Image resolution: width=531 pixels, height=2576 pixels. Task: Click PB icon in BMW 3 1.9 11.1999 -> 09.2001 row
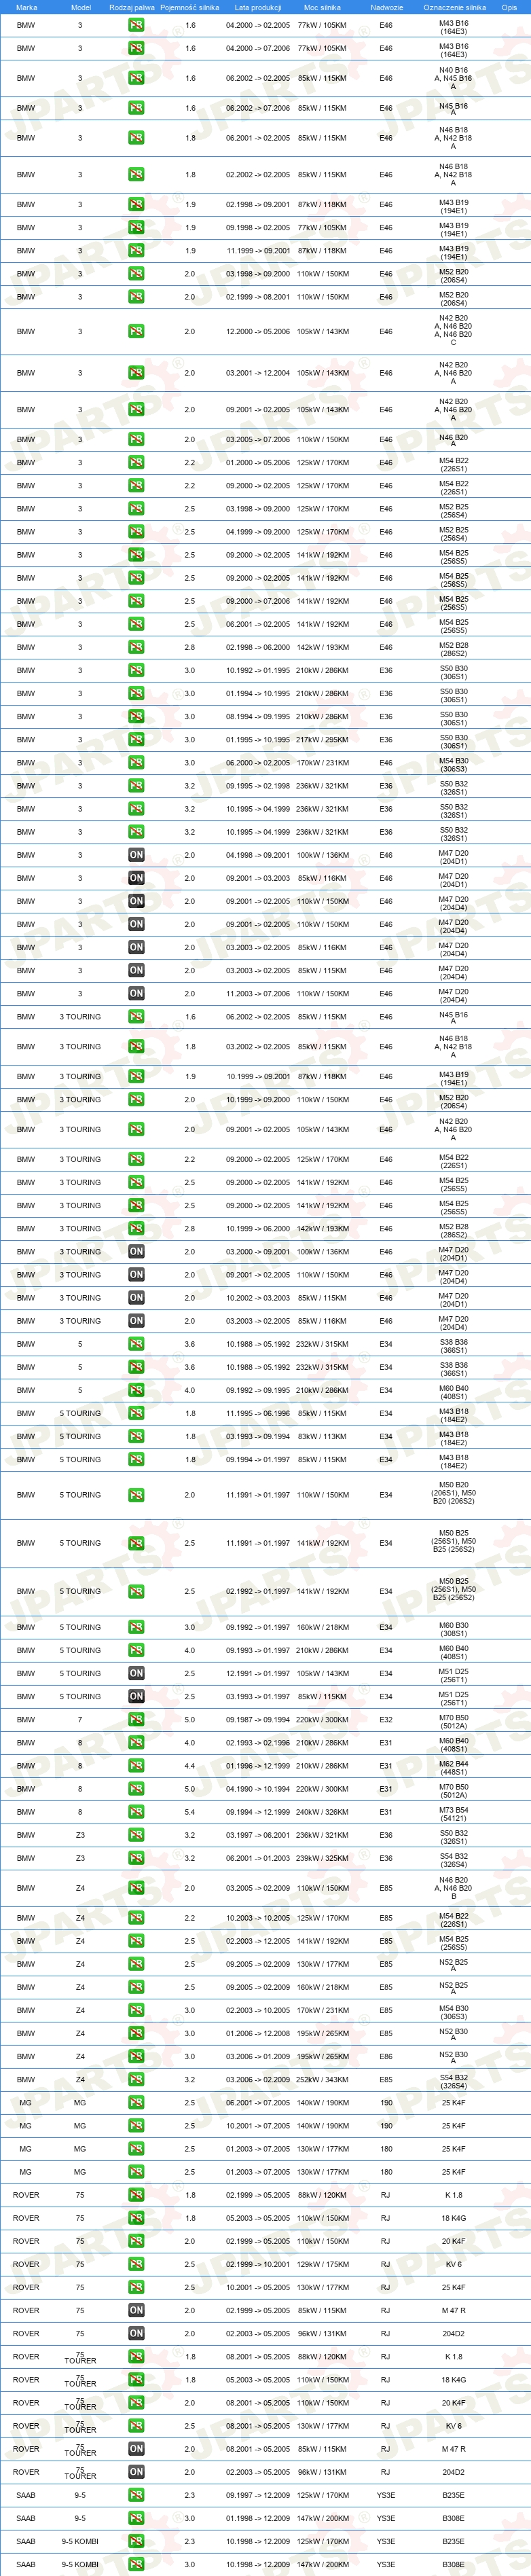(136, 251)
